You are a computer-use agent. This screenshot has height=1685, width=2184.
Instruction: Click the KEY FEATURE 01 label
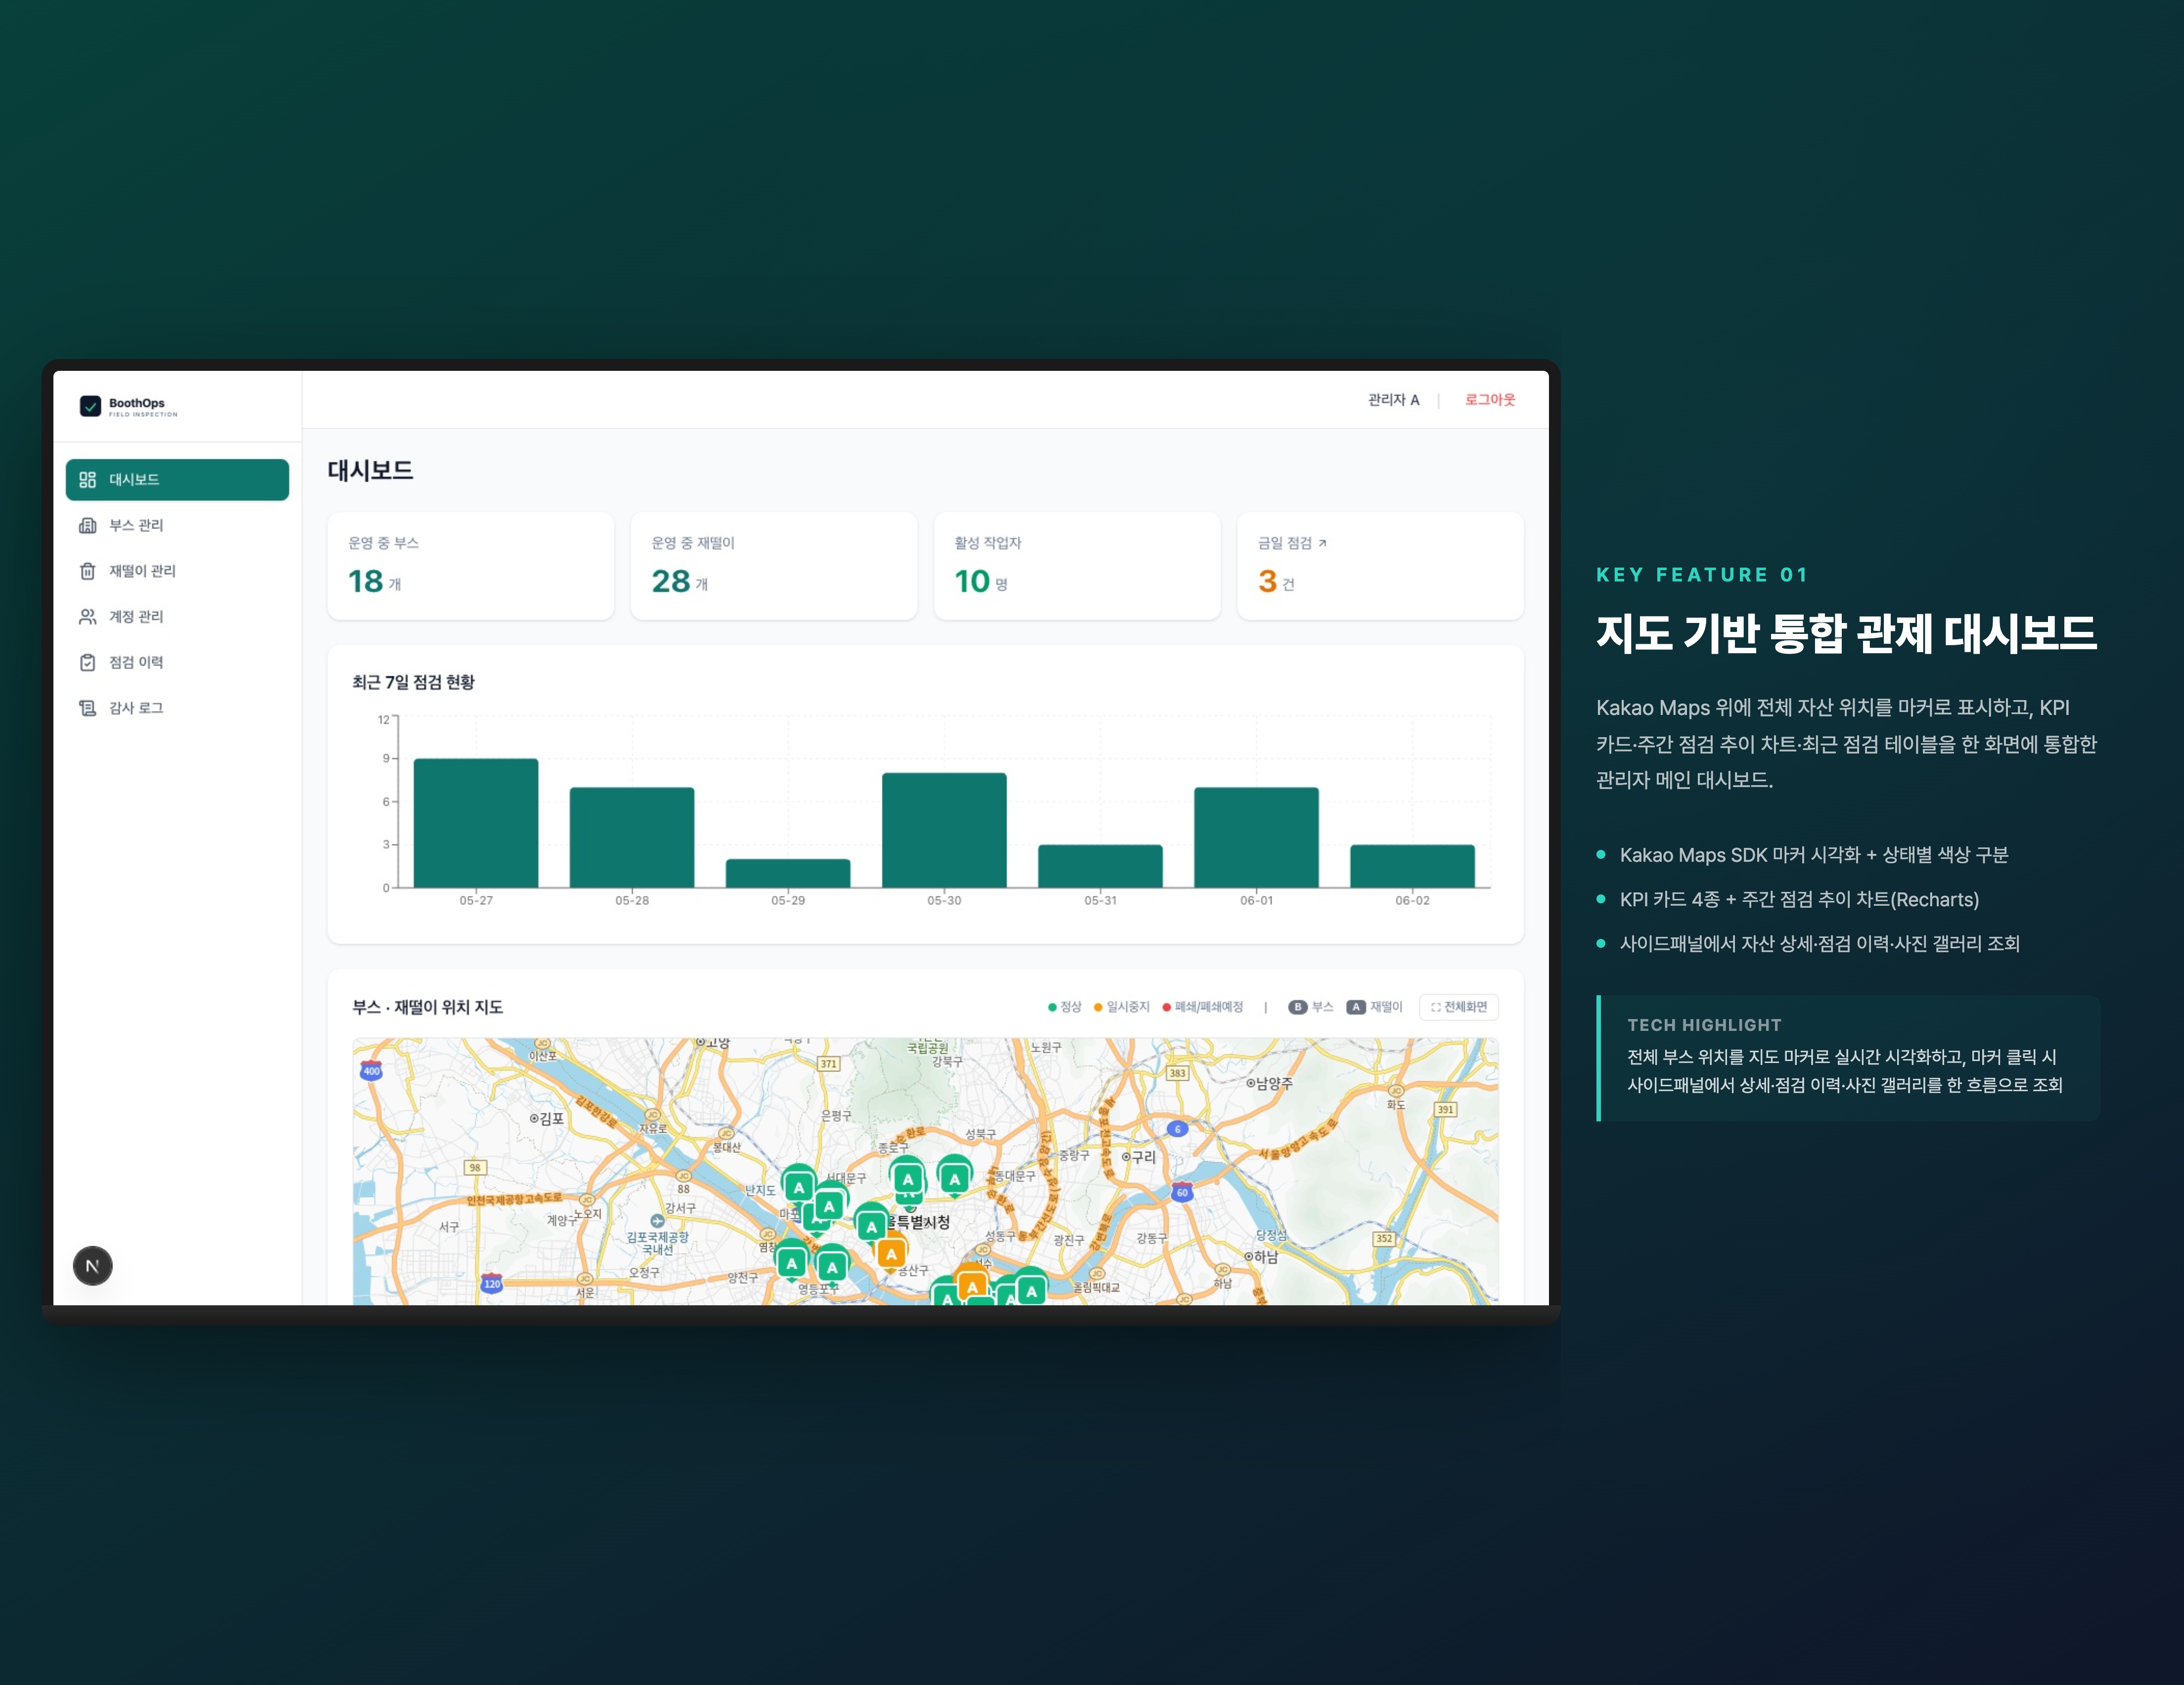[x=1702, y=575]
